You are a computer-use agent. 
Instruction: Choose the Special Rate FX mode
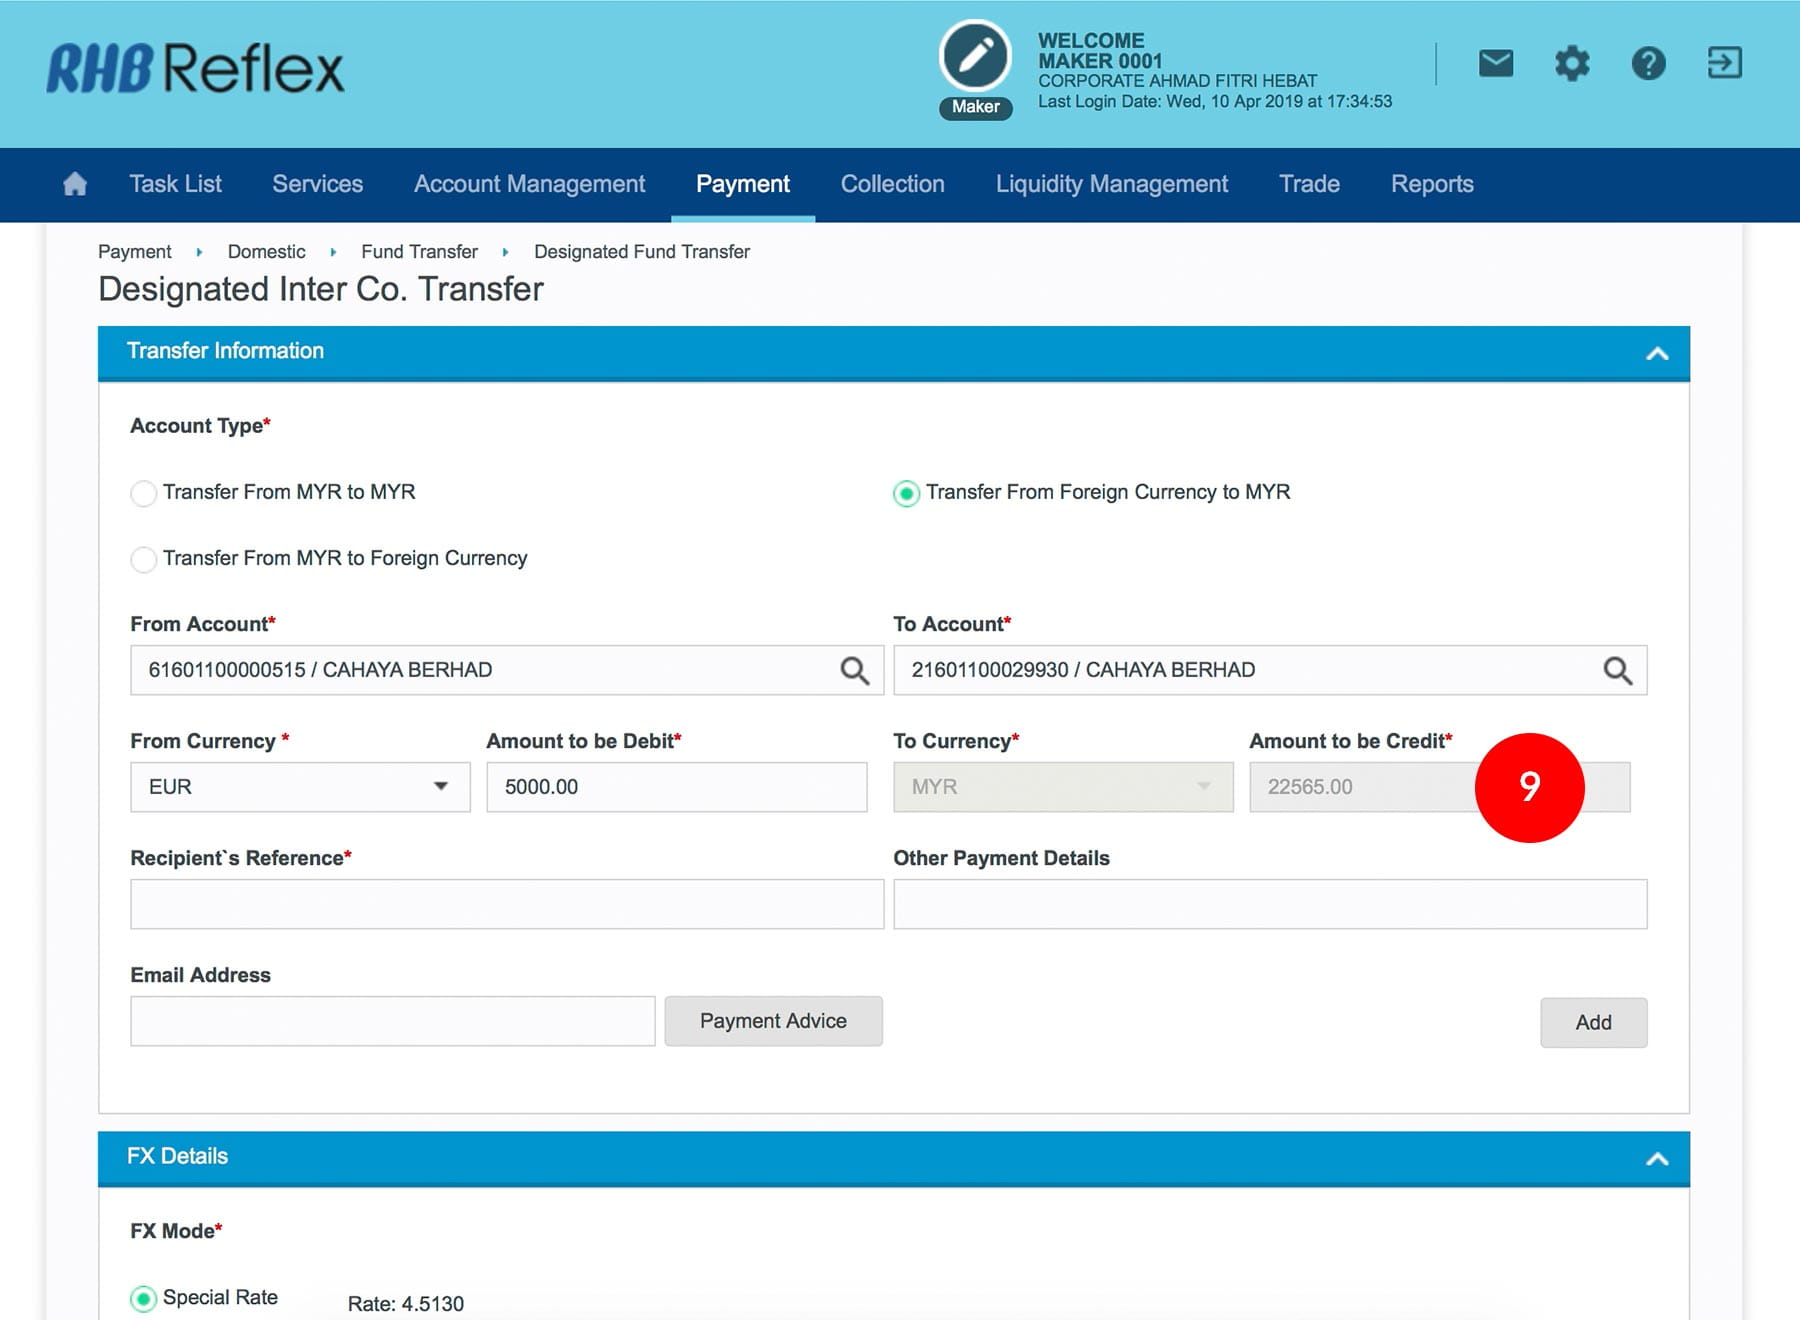click(144, 1298)
